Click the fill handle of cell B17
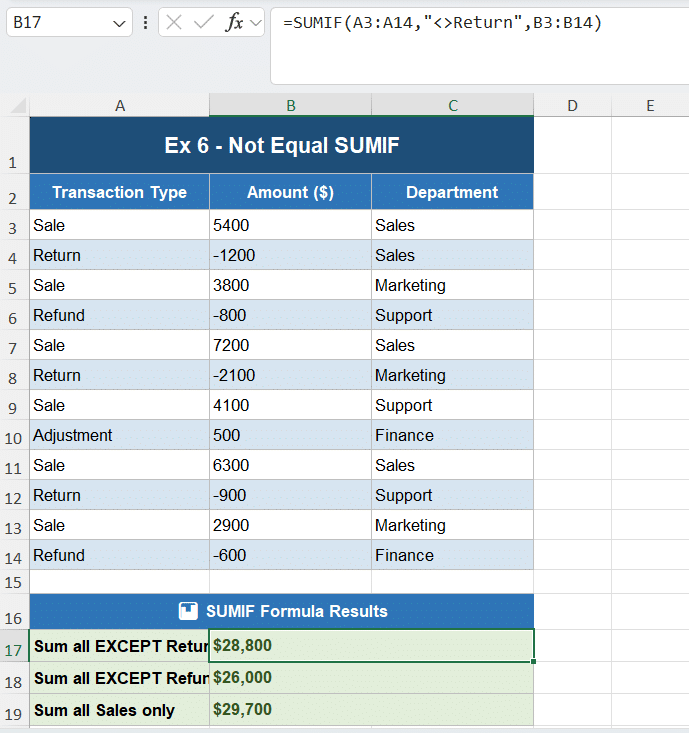Viewport: 689px width, 733px height. click(533, 661)
